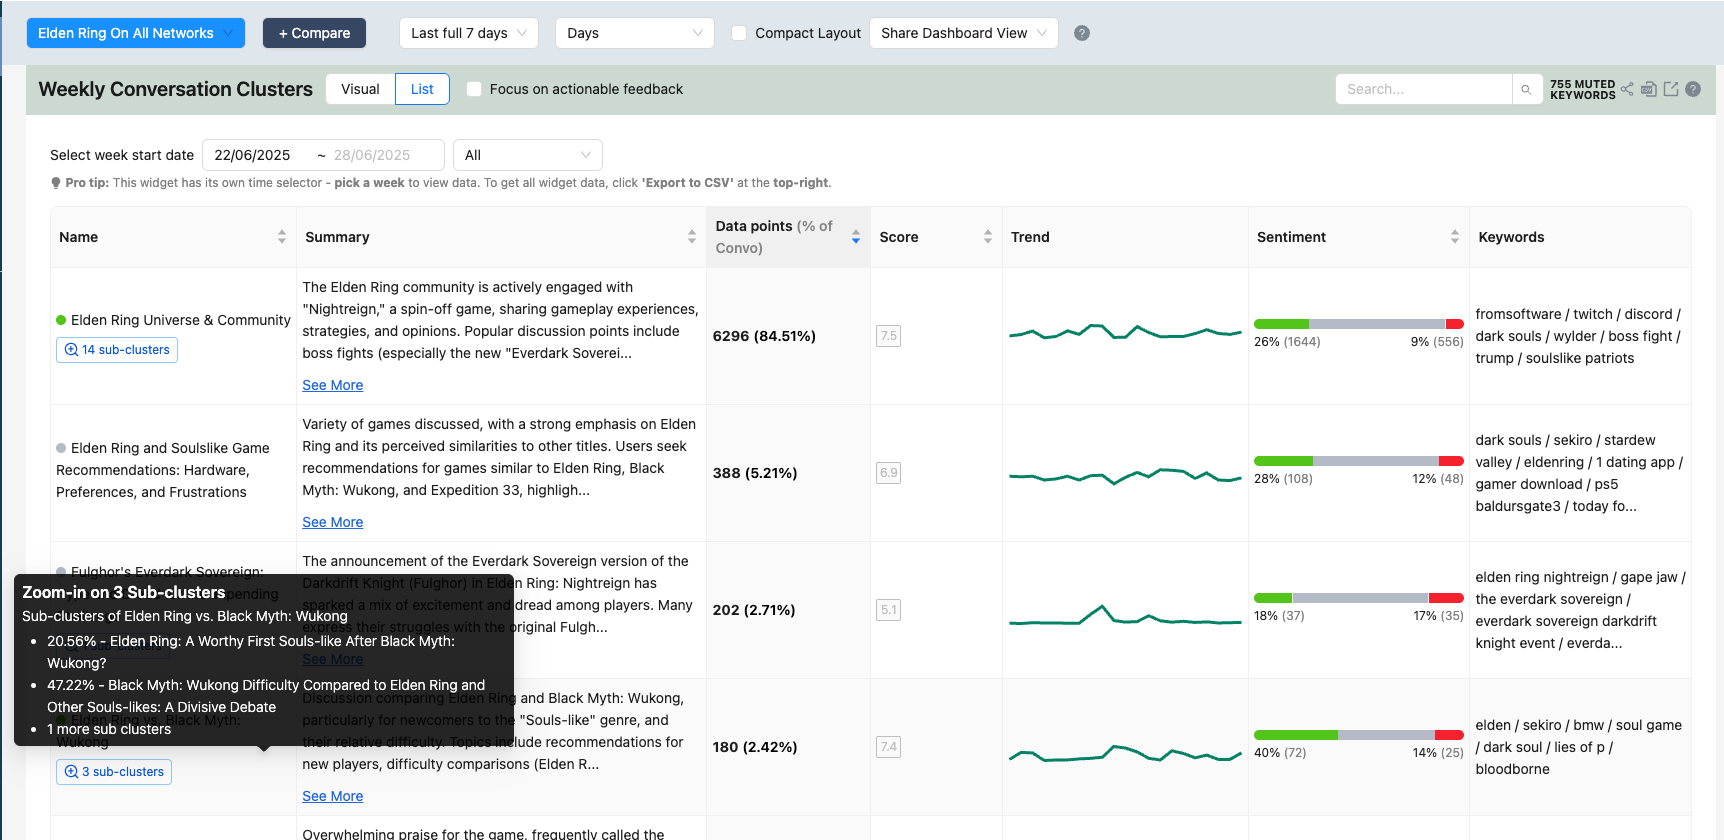Viewport: 1724px width, 840px height.
Task: Enable Focus on actionable feedback checkbox
Action: click(x=474, y=89)
